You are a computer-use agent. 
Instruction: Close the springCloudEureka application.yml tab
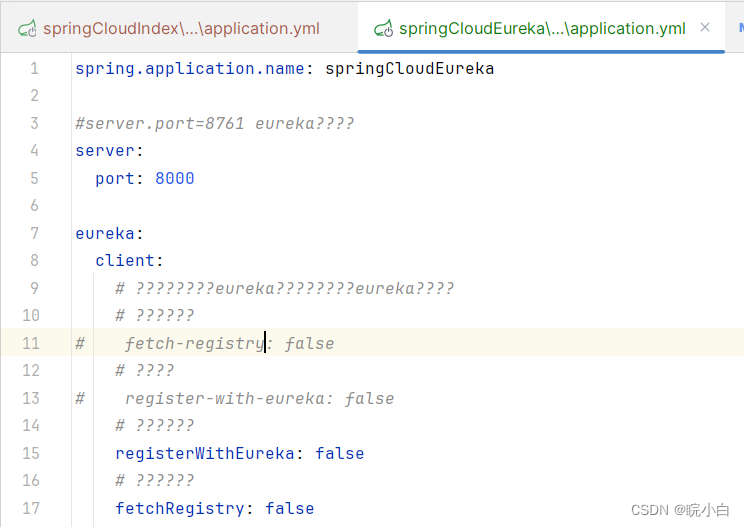705,28
